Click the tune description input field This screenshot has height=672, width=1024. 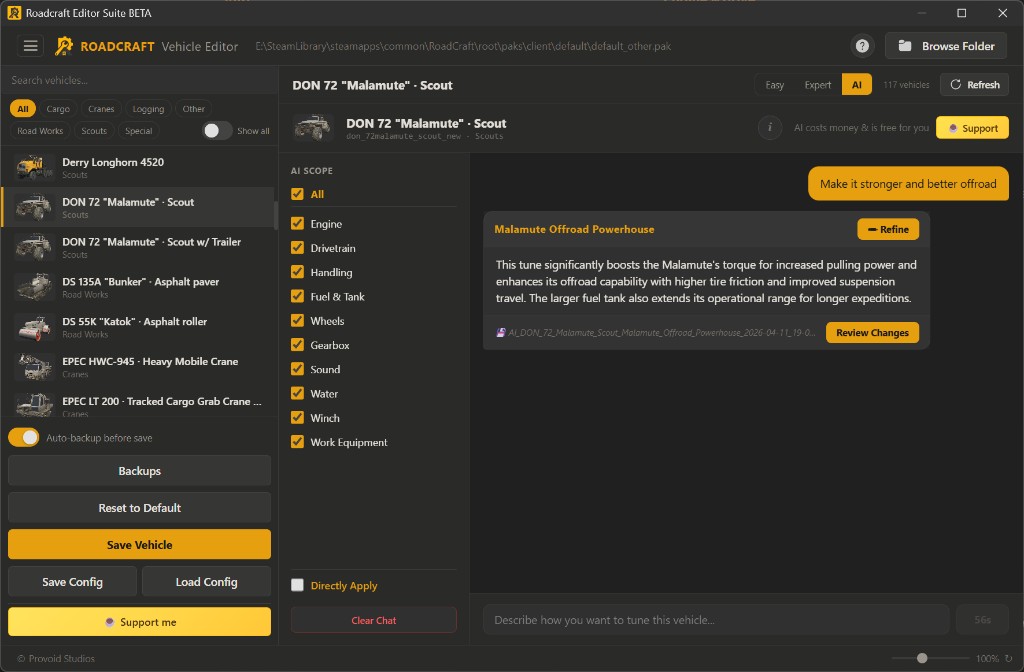coord(716,620)
